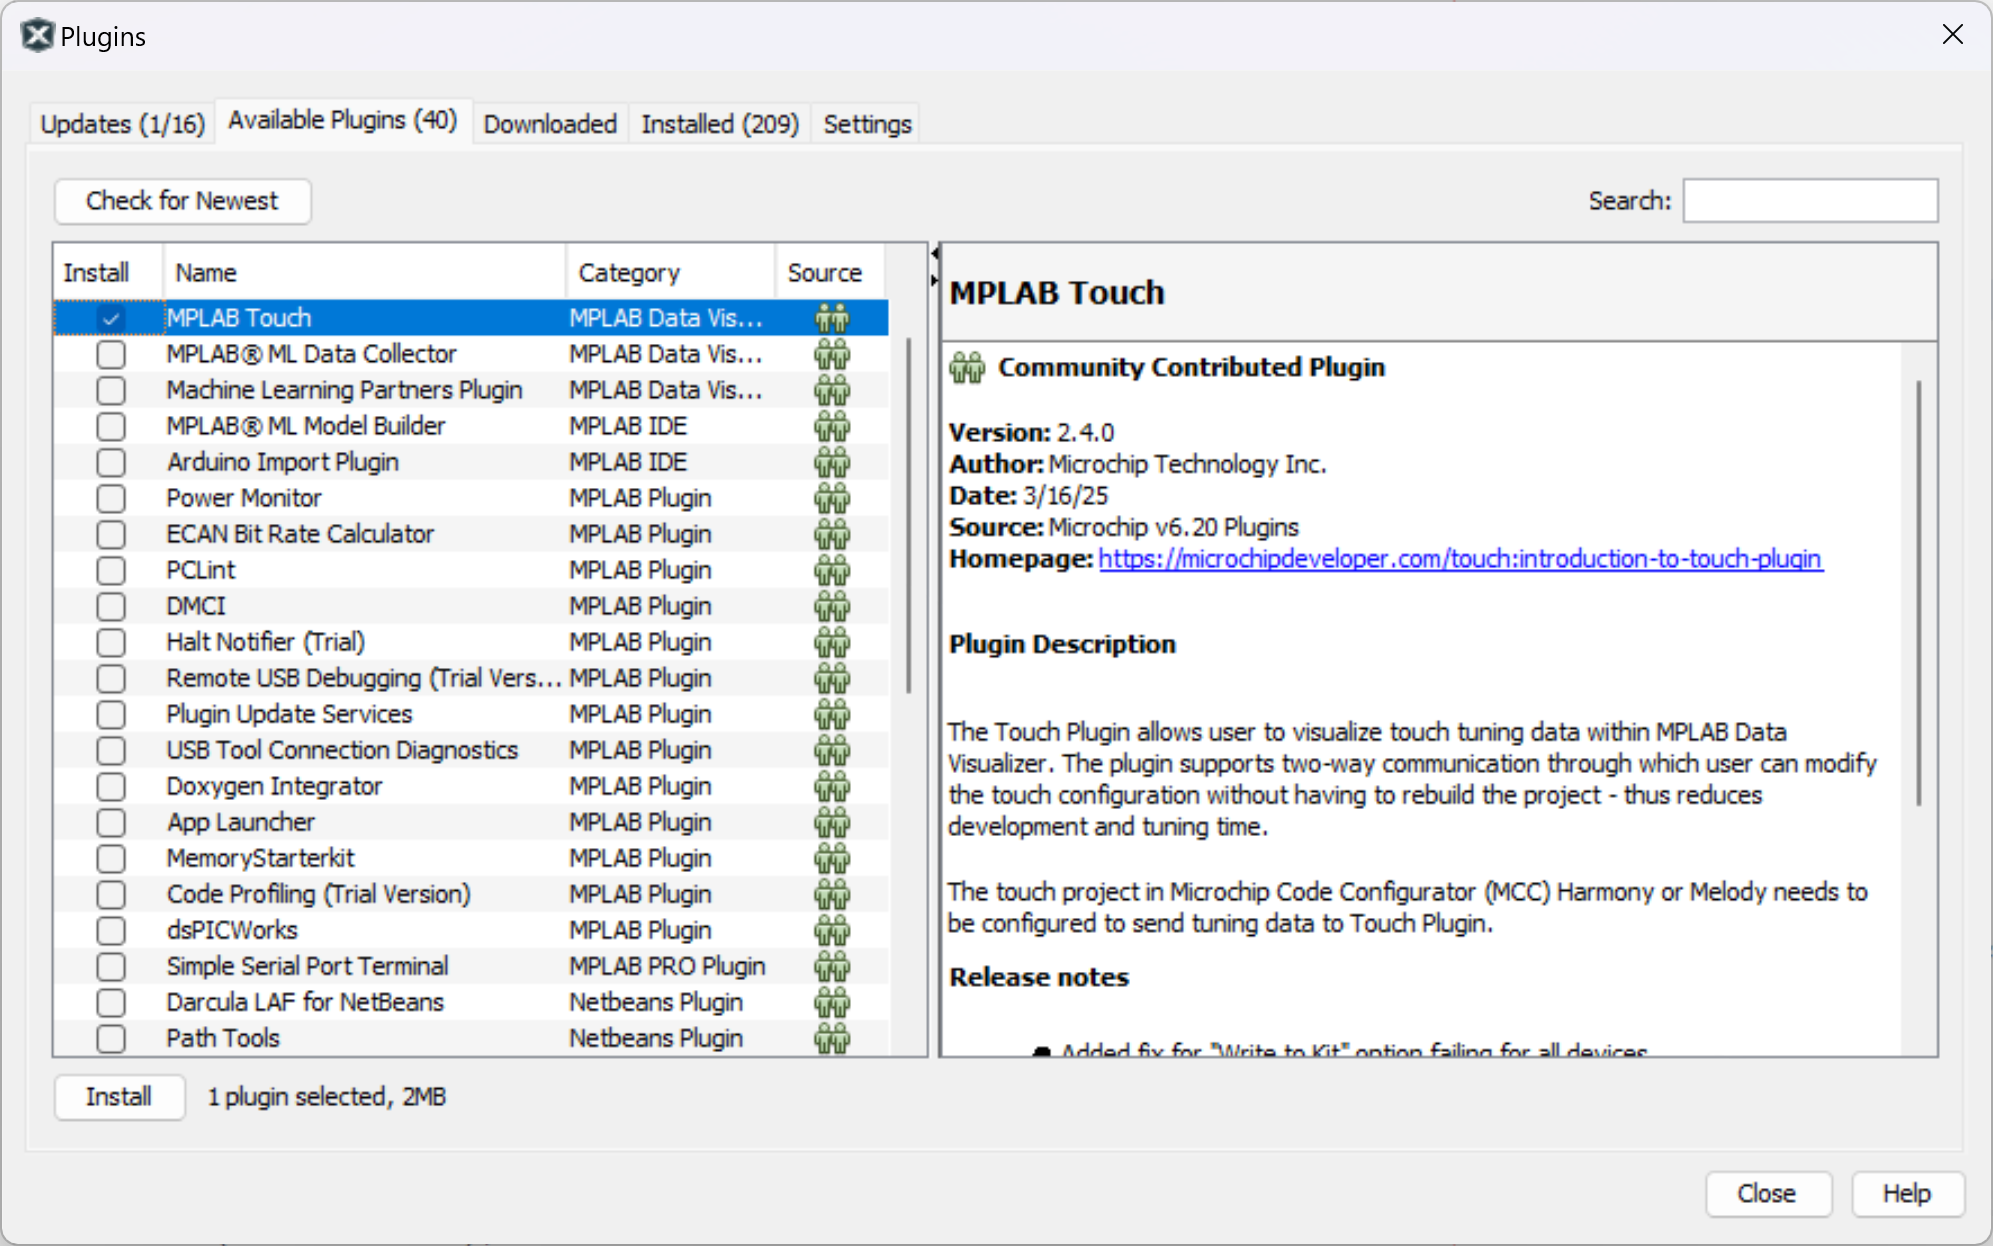Select the MemoryStarterkit plugin name

[261, 858]
